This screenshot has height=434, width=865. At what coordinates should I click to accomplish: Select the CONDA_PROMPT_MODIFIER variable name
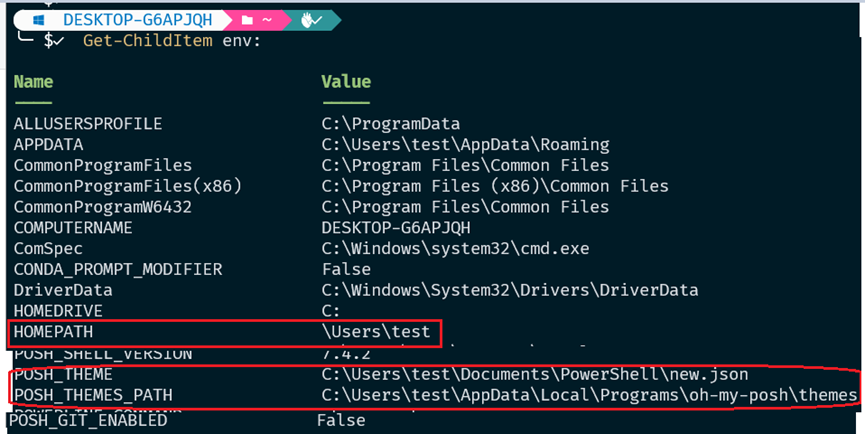(118, 270)
